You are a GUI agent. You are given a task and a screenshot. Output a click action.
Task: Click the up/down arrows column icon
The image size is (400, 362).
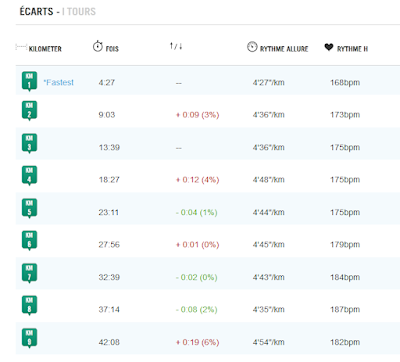176,46
